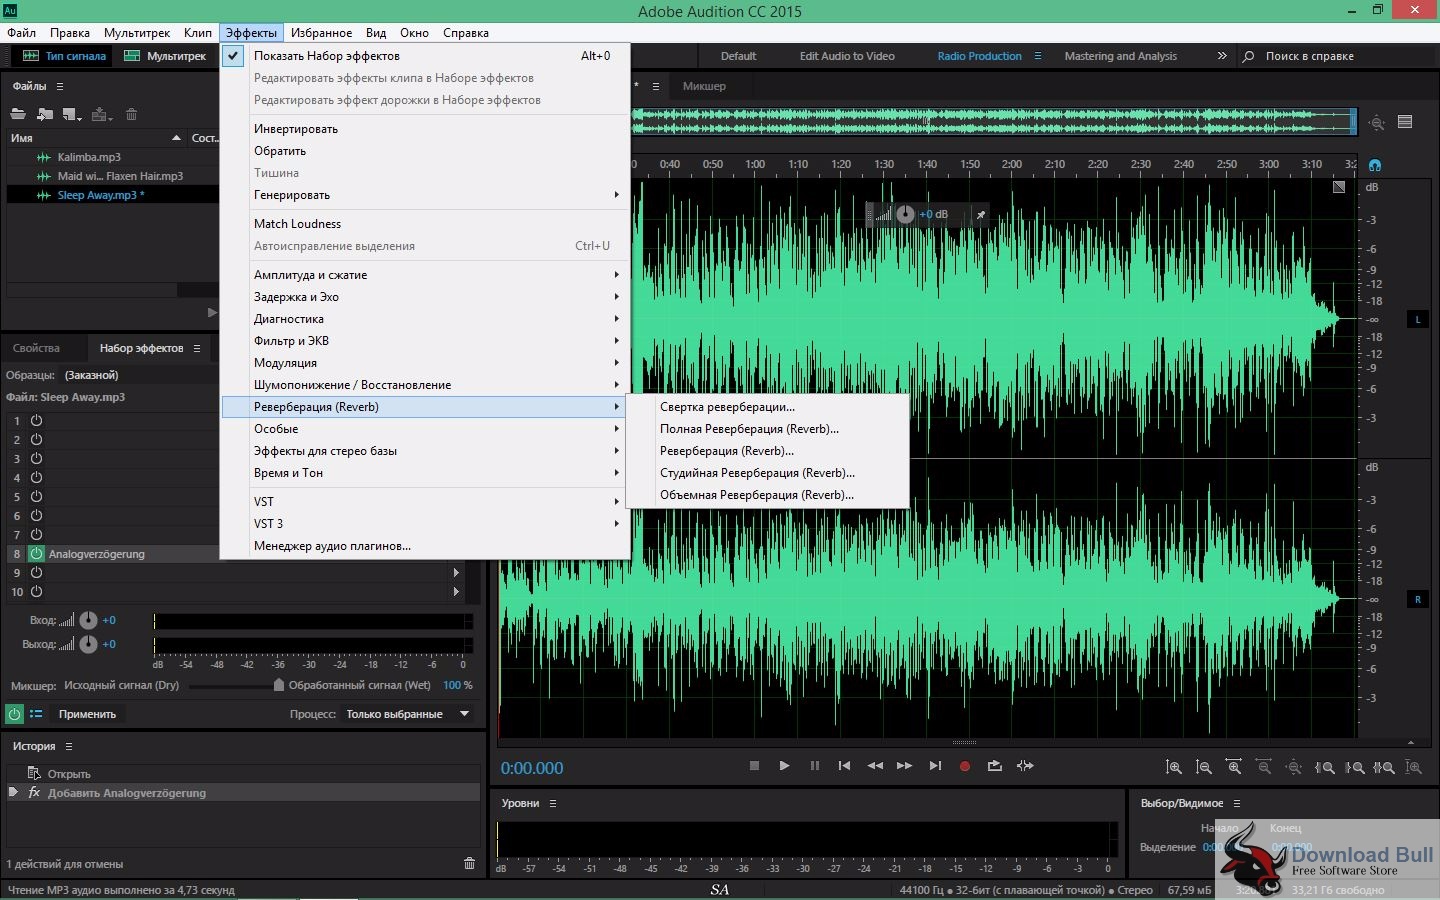The width and height of the screenshot is (1440, 900).
Task: Click the zoom in amplitude icon
Action: pos(1173,767)
